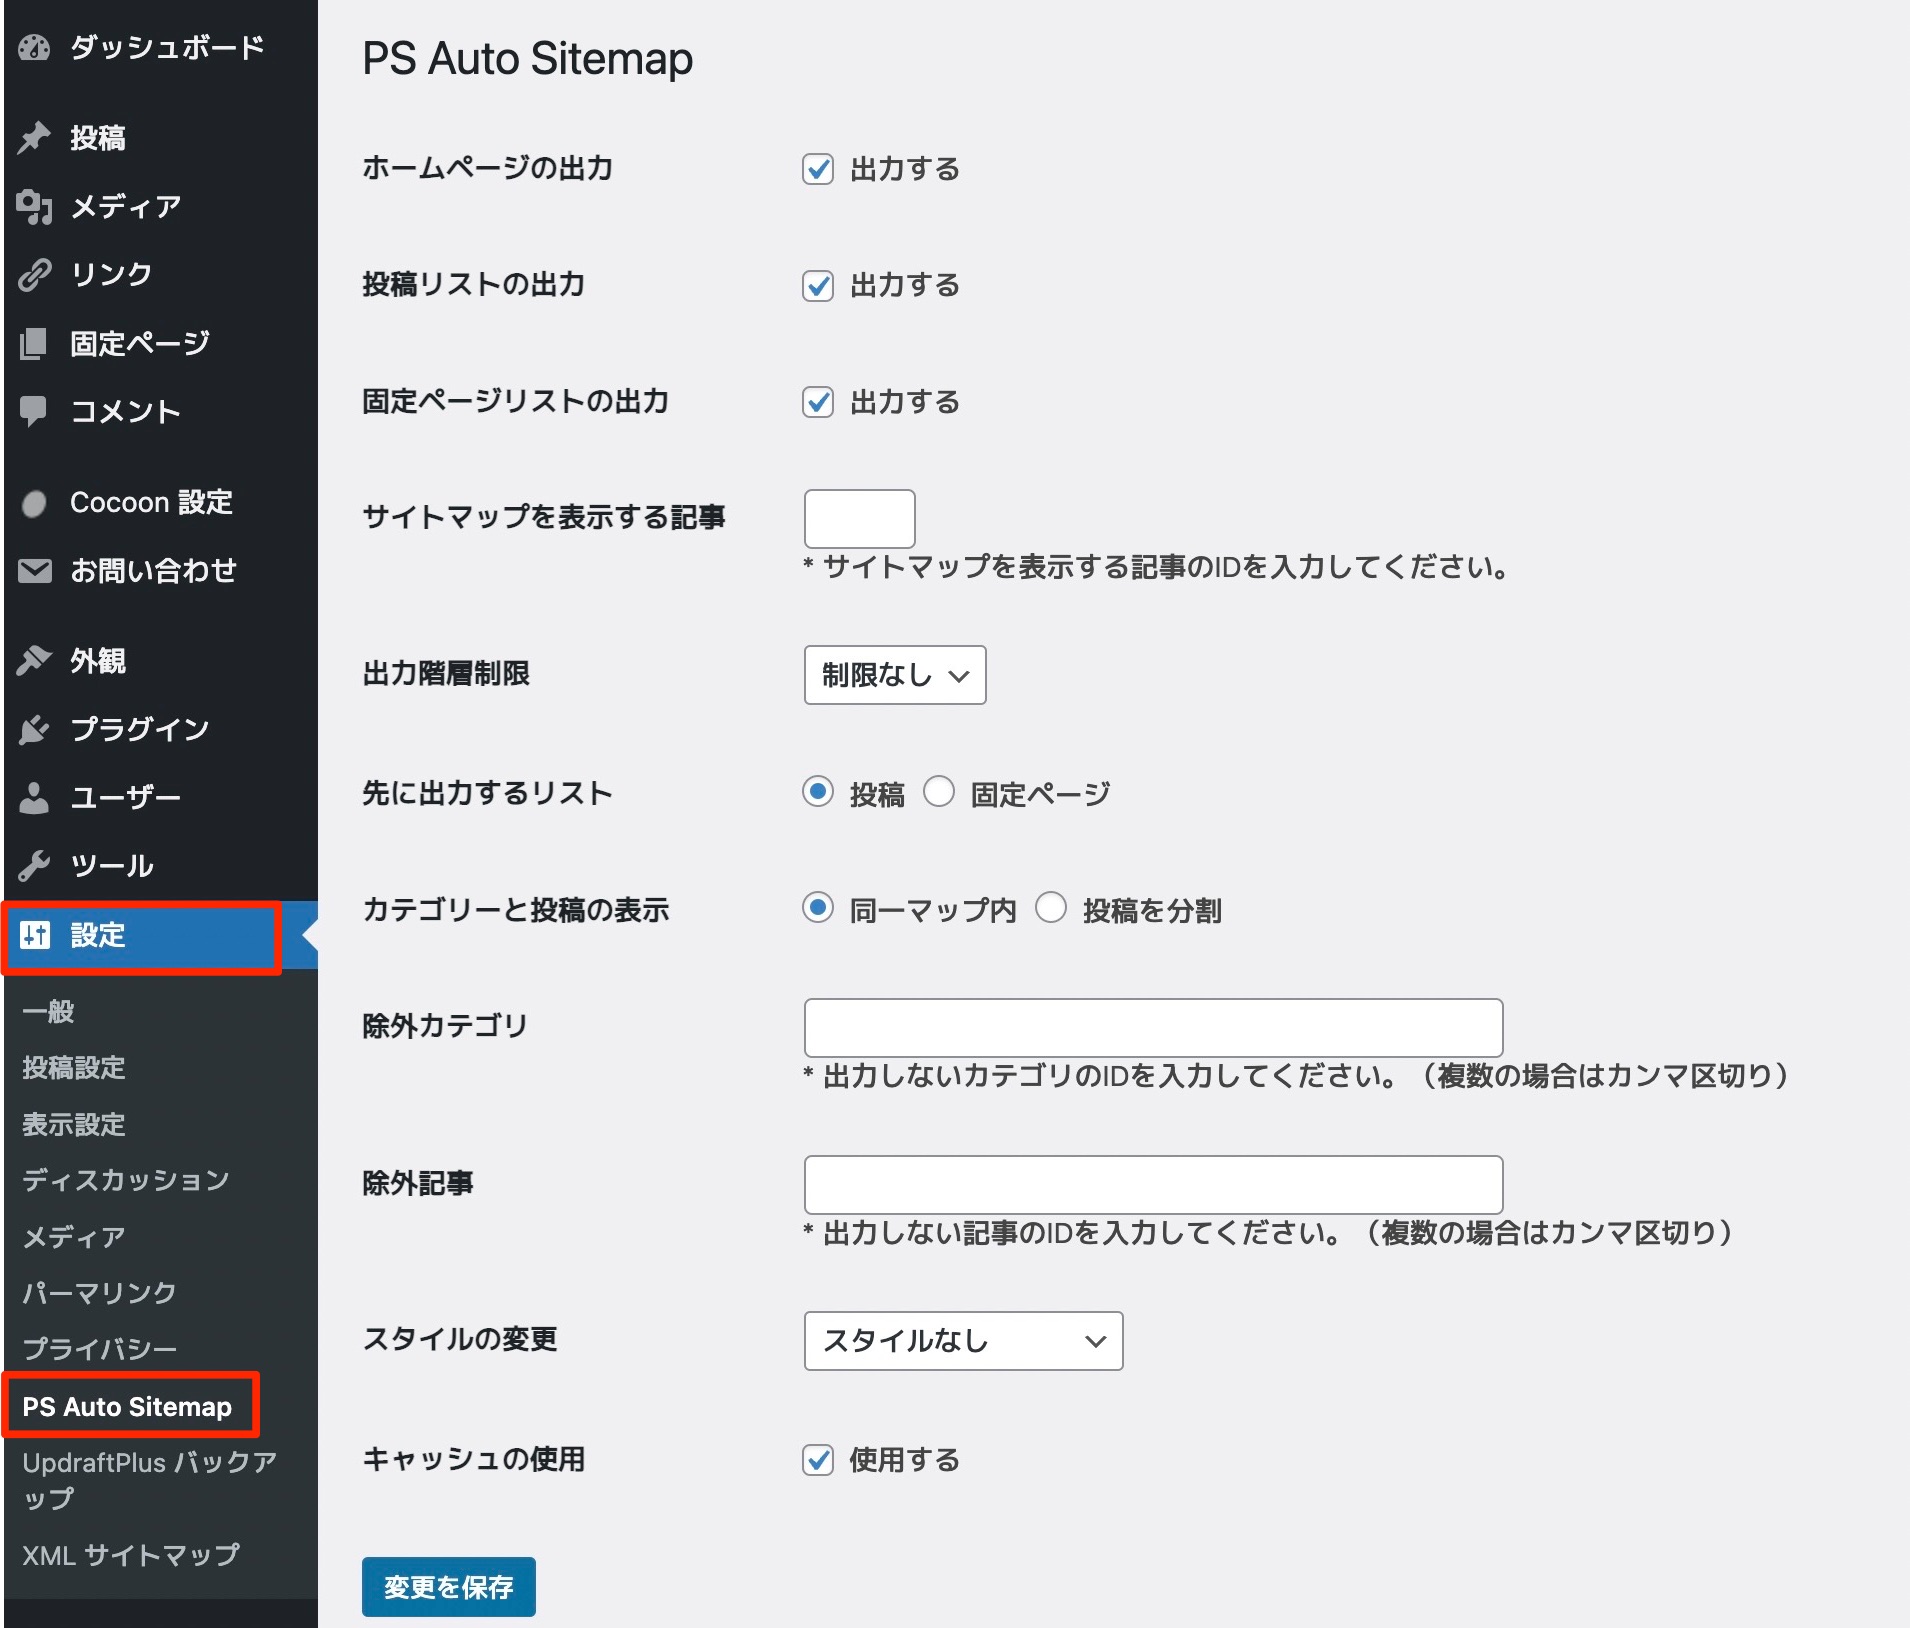Click the media icon beside メディア
1910x1628 pixels.
point(34,206)
